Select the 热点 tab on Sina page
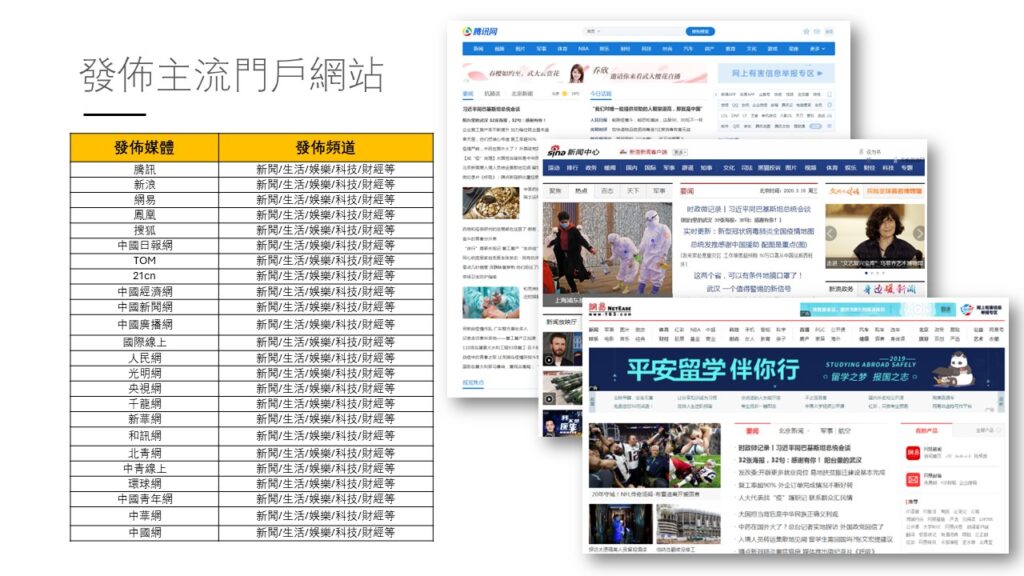Screen dimensions: 1024x576 (581, 191)
